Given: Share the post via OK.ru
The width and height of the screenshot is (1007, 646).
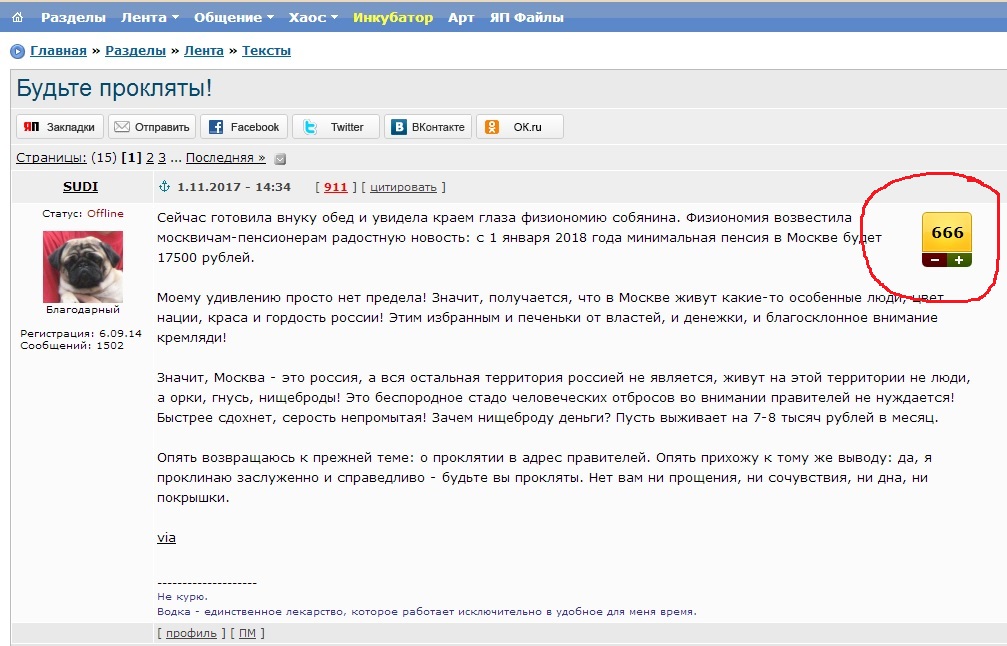Looking at the screenshot, I should (519, 127).
